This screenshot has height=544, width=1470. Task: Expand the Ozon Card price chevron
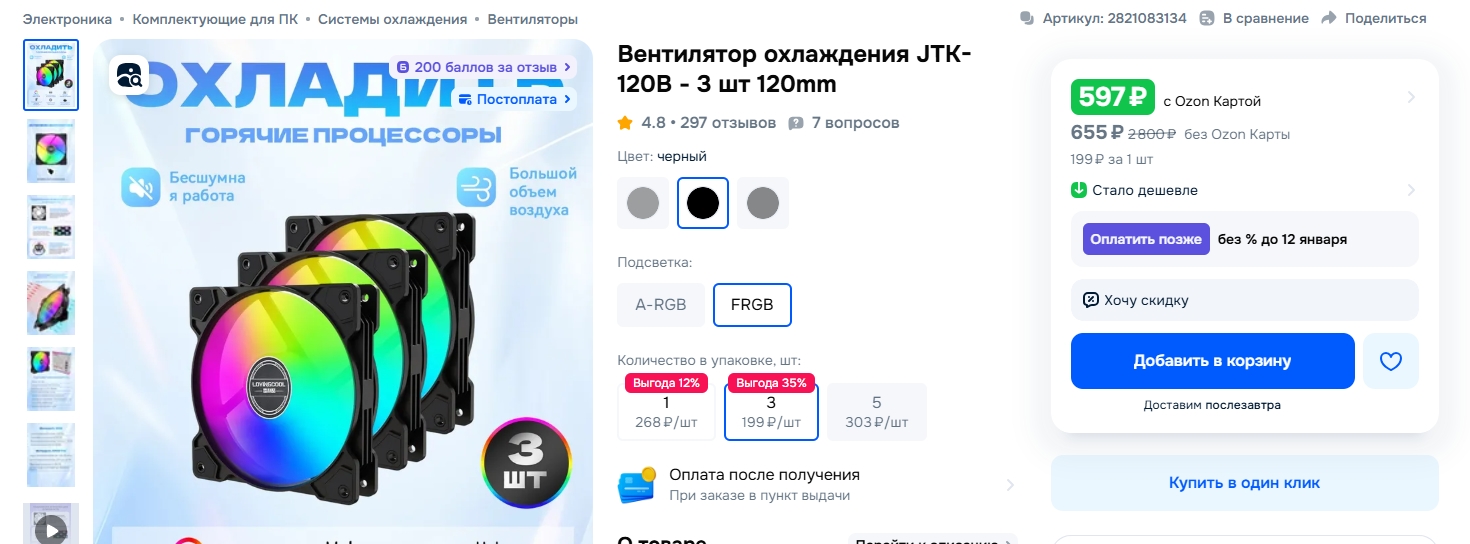pos(1411,98)
